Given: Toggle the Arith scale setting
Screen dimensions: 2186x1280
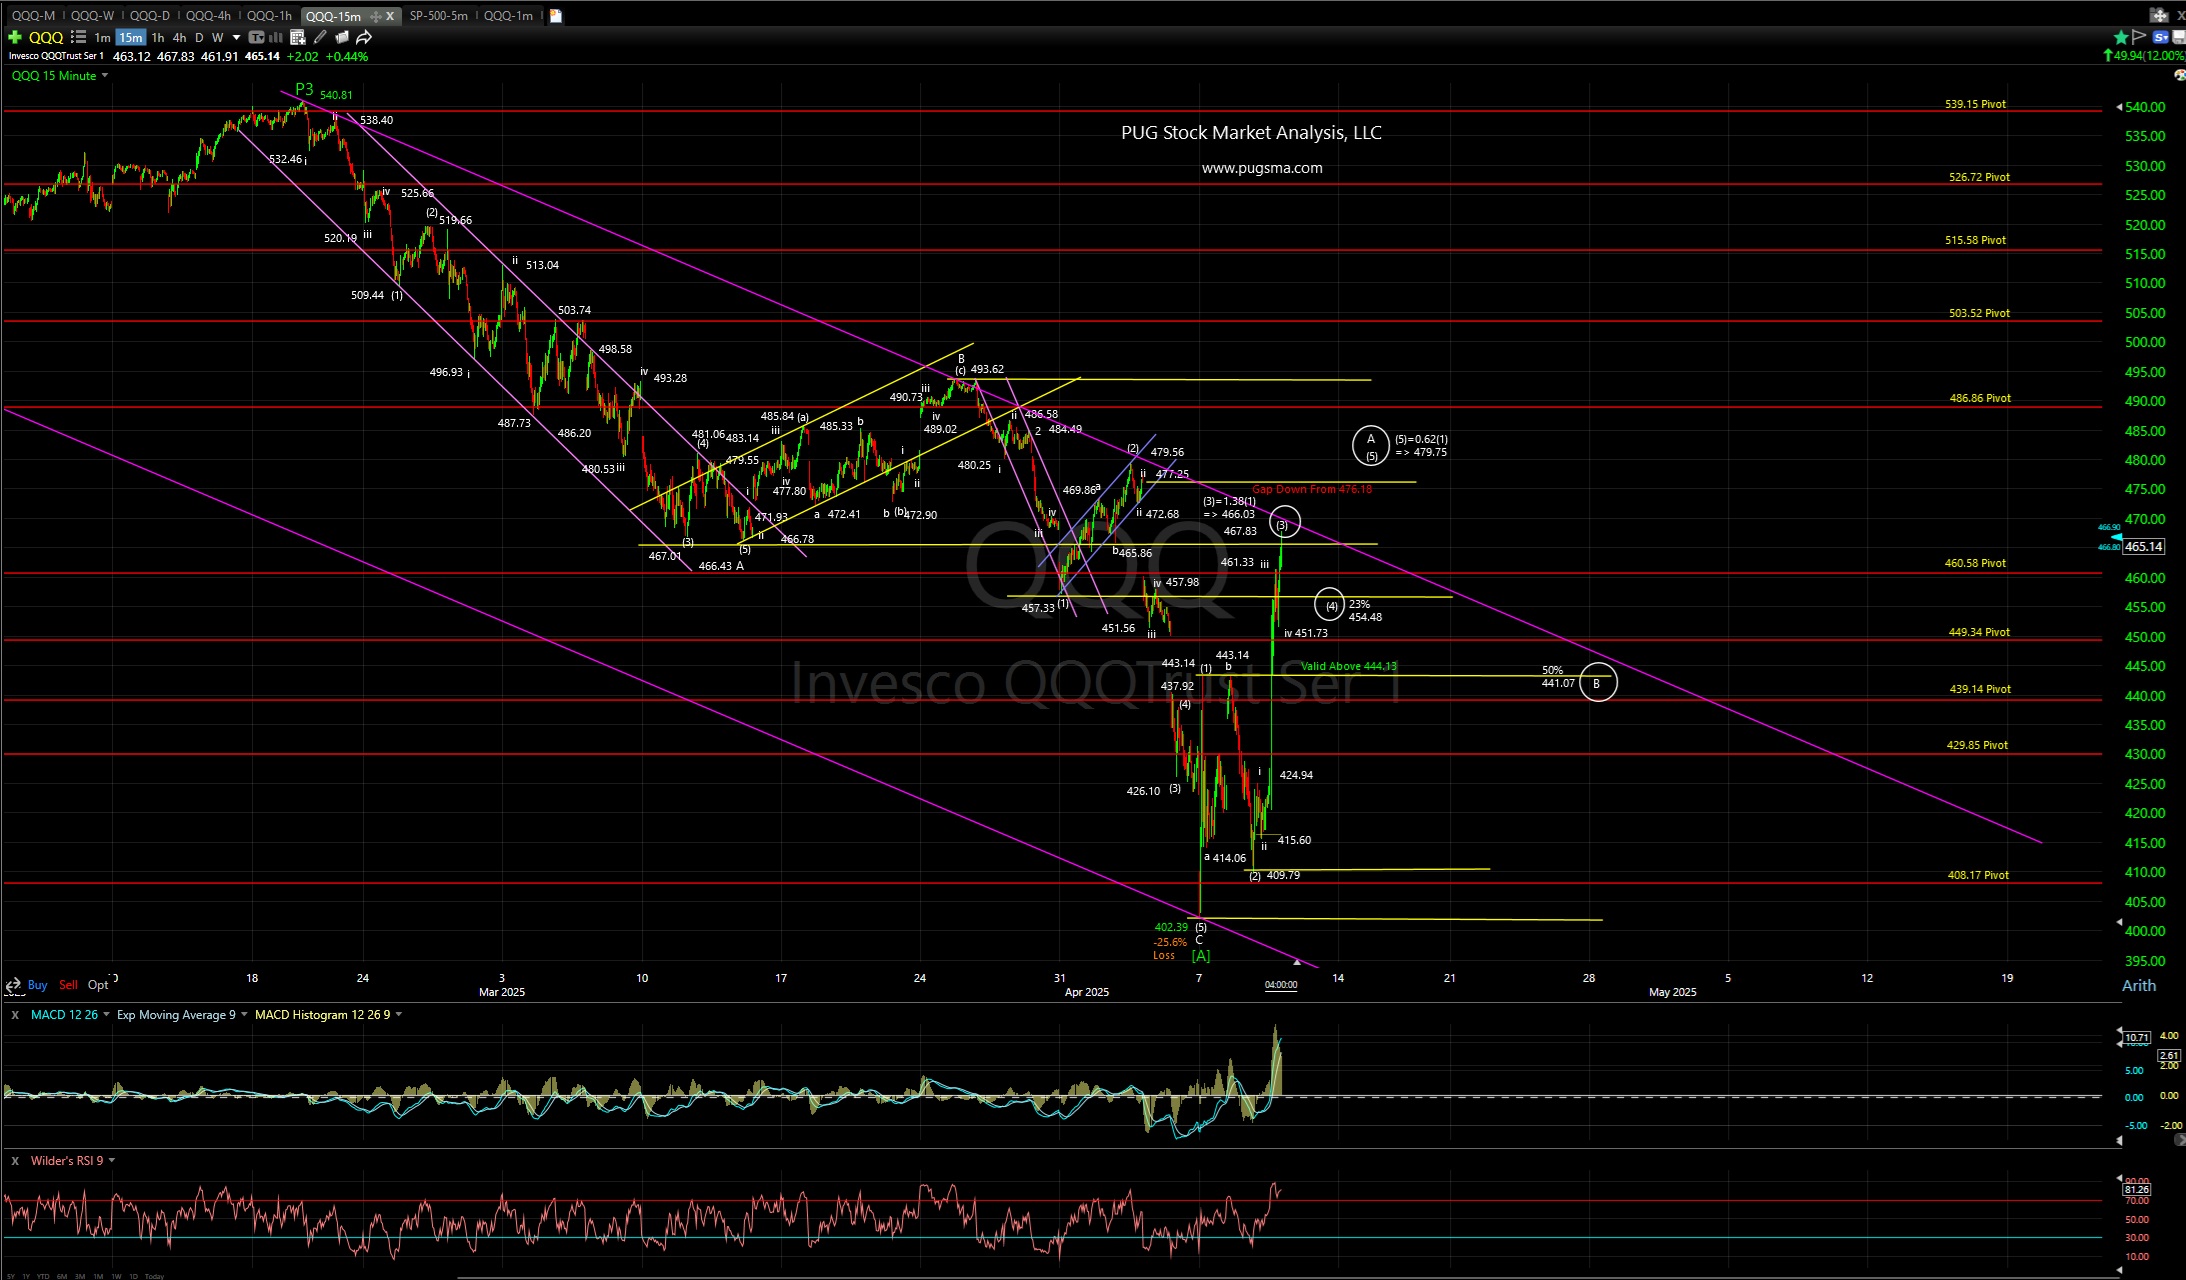Looking at the screenshot, I should (2141, 985).
